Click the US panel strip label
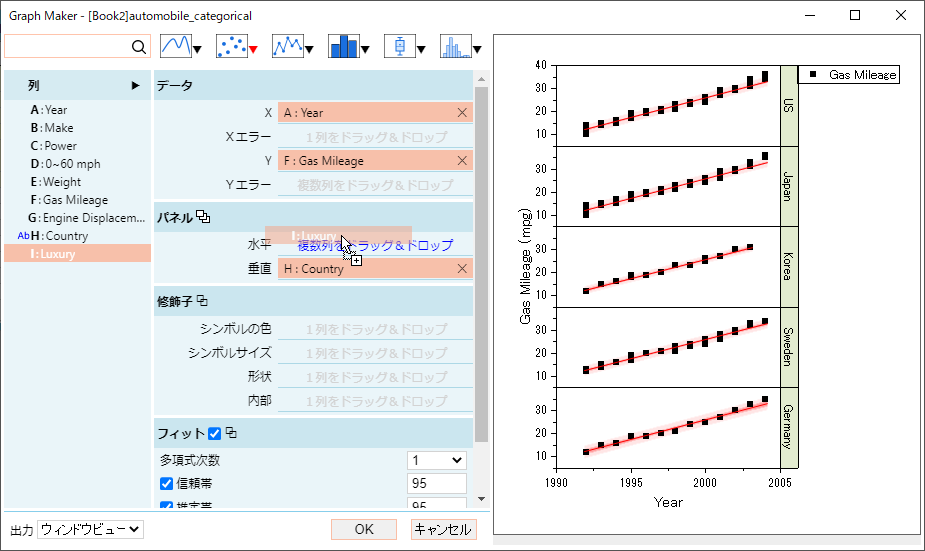This screenshot has height=551, width=925. (x=789, y=106)
